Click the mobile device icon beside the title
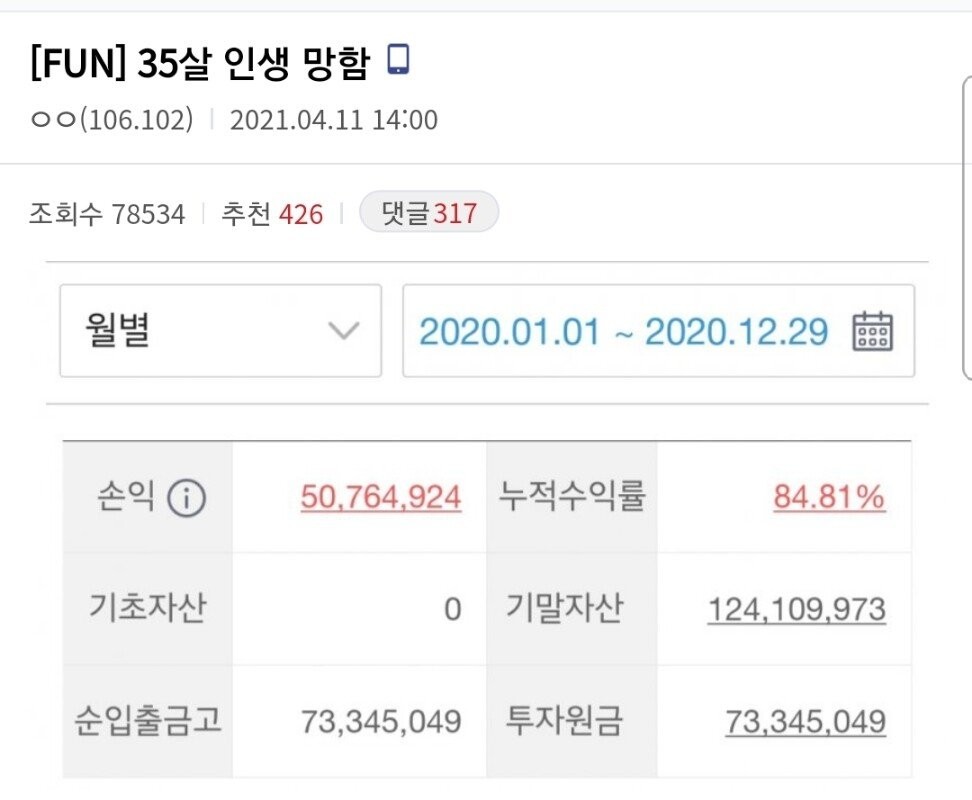The width and height of the screenshot is (972, 800). coord(398,61)
